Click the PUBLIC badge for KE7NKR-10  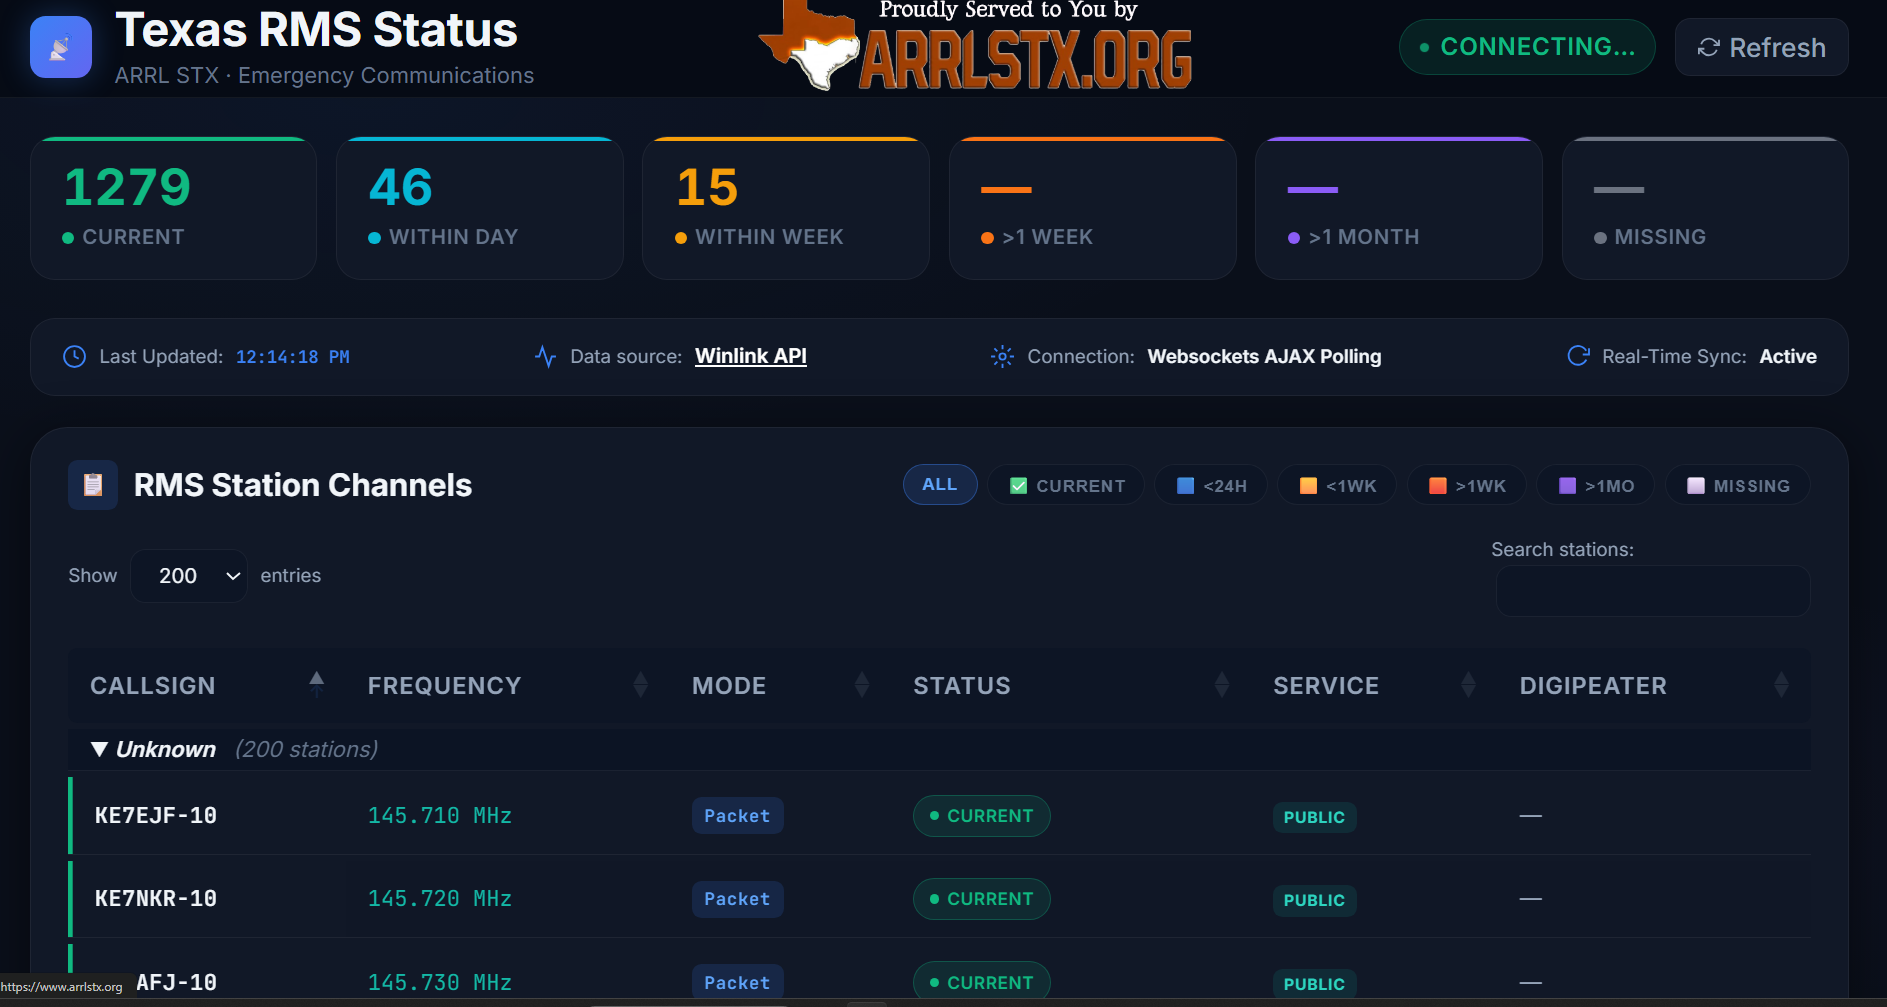tap(1314, 900)
